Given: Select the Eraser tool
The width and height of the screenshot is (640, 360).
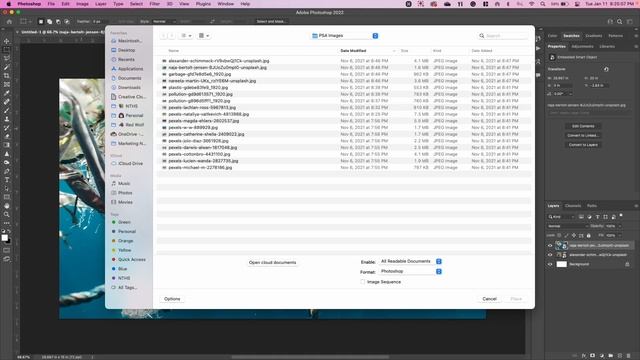Looking at the screenshot, I should click(7, 136).
